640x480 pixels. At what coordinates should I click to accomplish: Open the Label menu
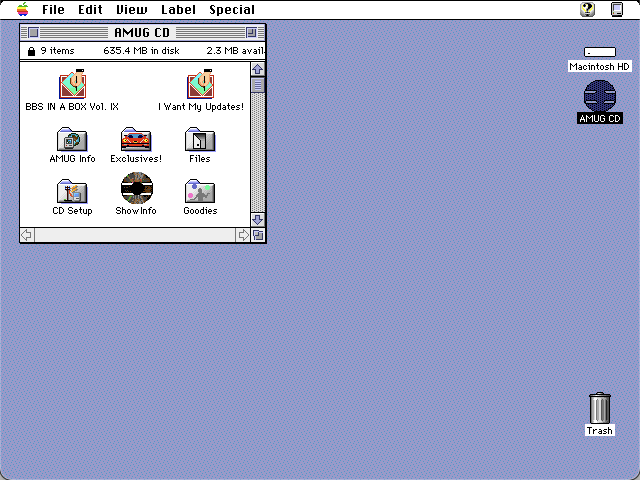coord(178,9)
